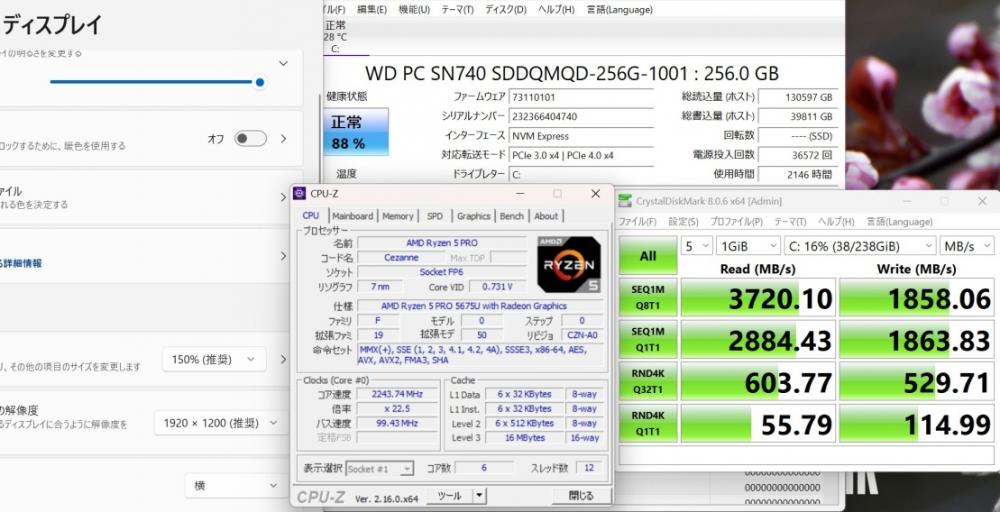Open 編集(E) menu in CrystalDiskInfo
The image size is (1000, 512).
pos(372,10)
